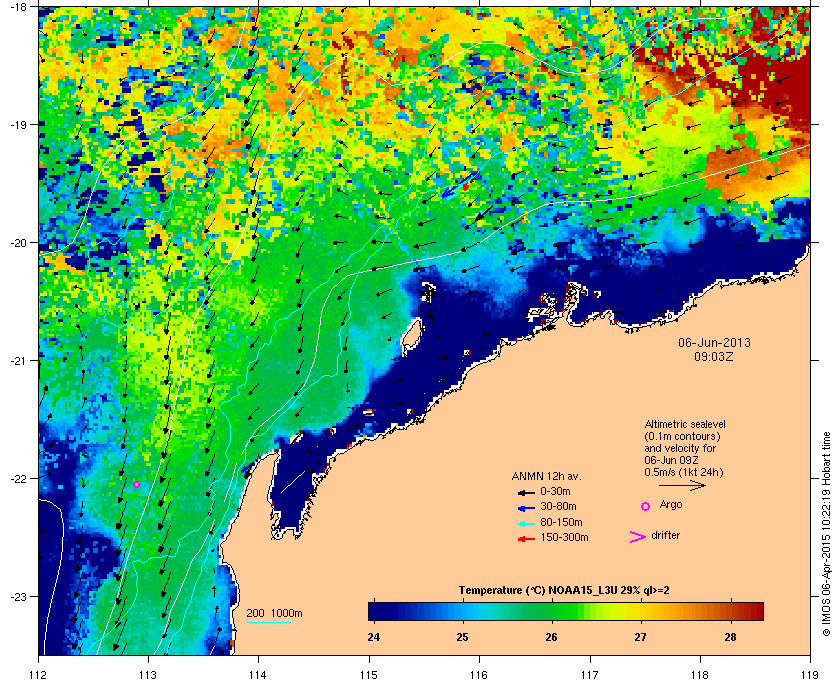
Task: Click the colorbar tick label '27'
Action: 641,637
